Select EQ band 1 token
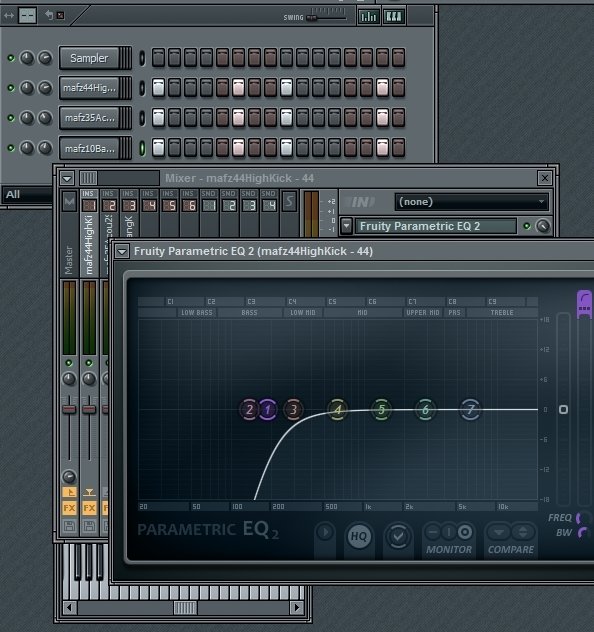 point(267,410)
